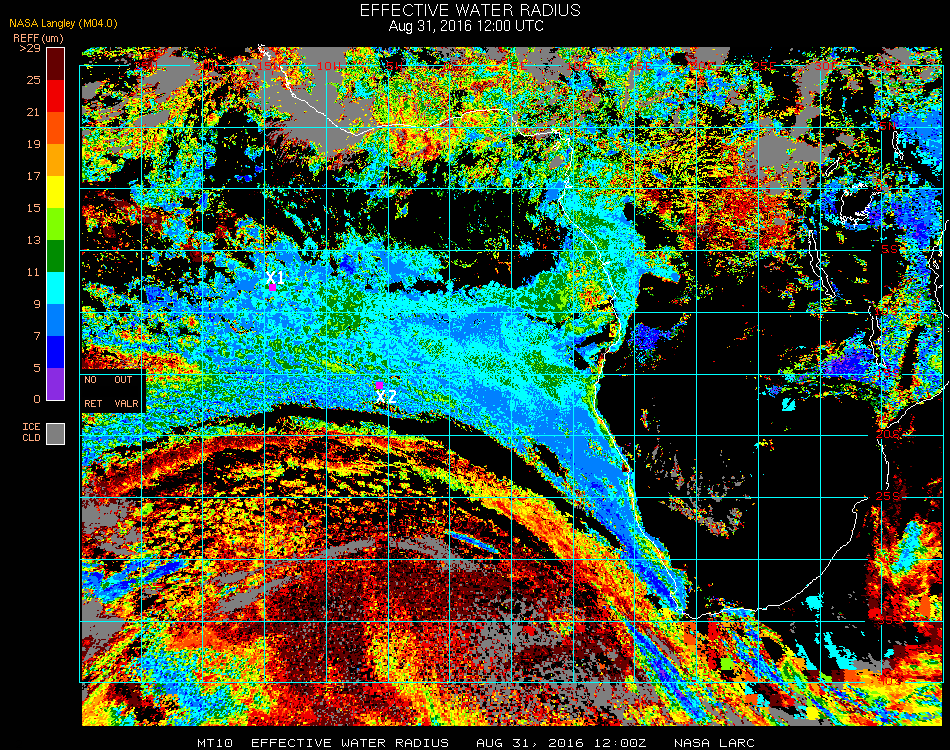Click the 'MT10' footer text
The width and height of the screenshot is (950, 750).
pyautogui.click(x=215, y=743)
